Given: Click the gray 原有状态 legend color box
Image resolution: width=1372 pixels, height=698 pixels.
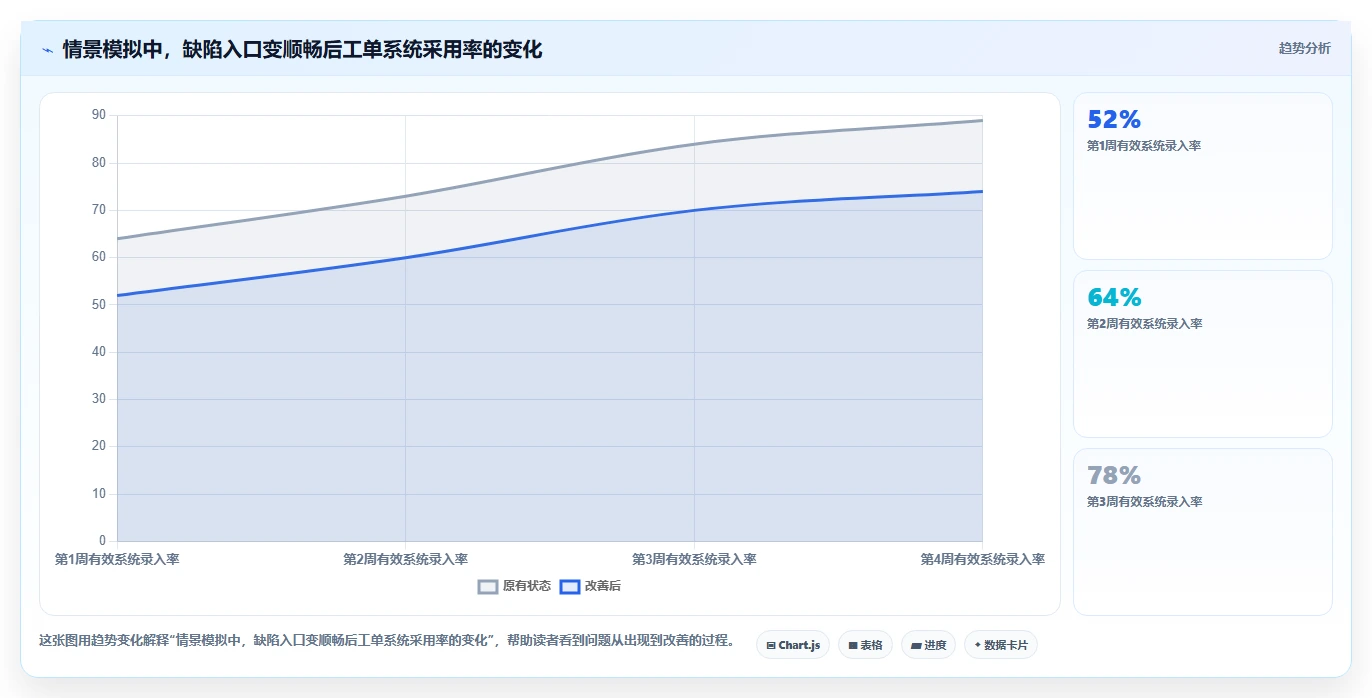Looking at the screenshot, I should 488,587.
